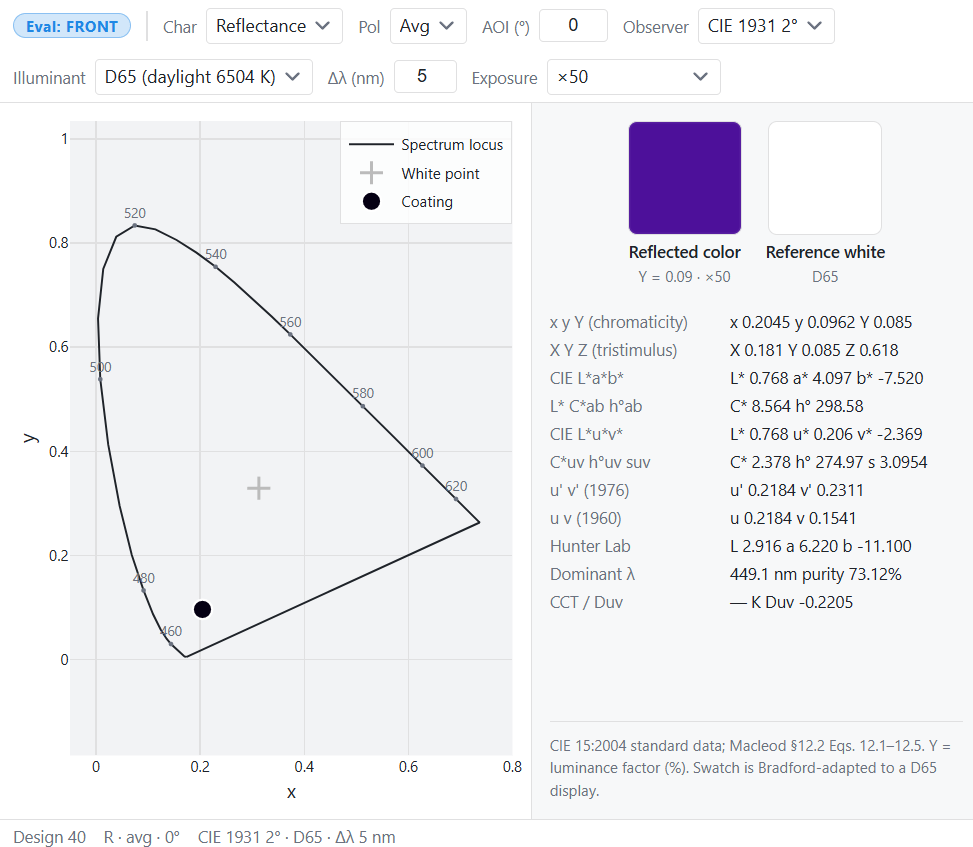Viewport: 973px width, 847px height.
Task: Select the 449.1 nm purity 73.12% value
Action: click(815, 574)
